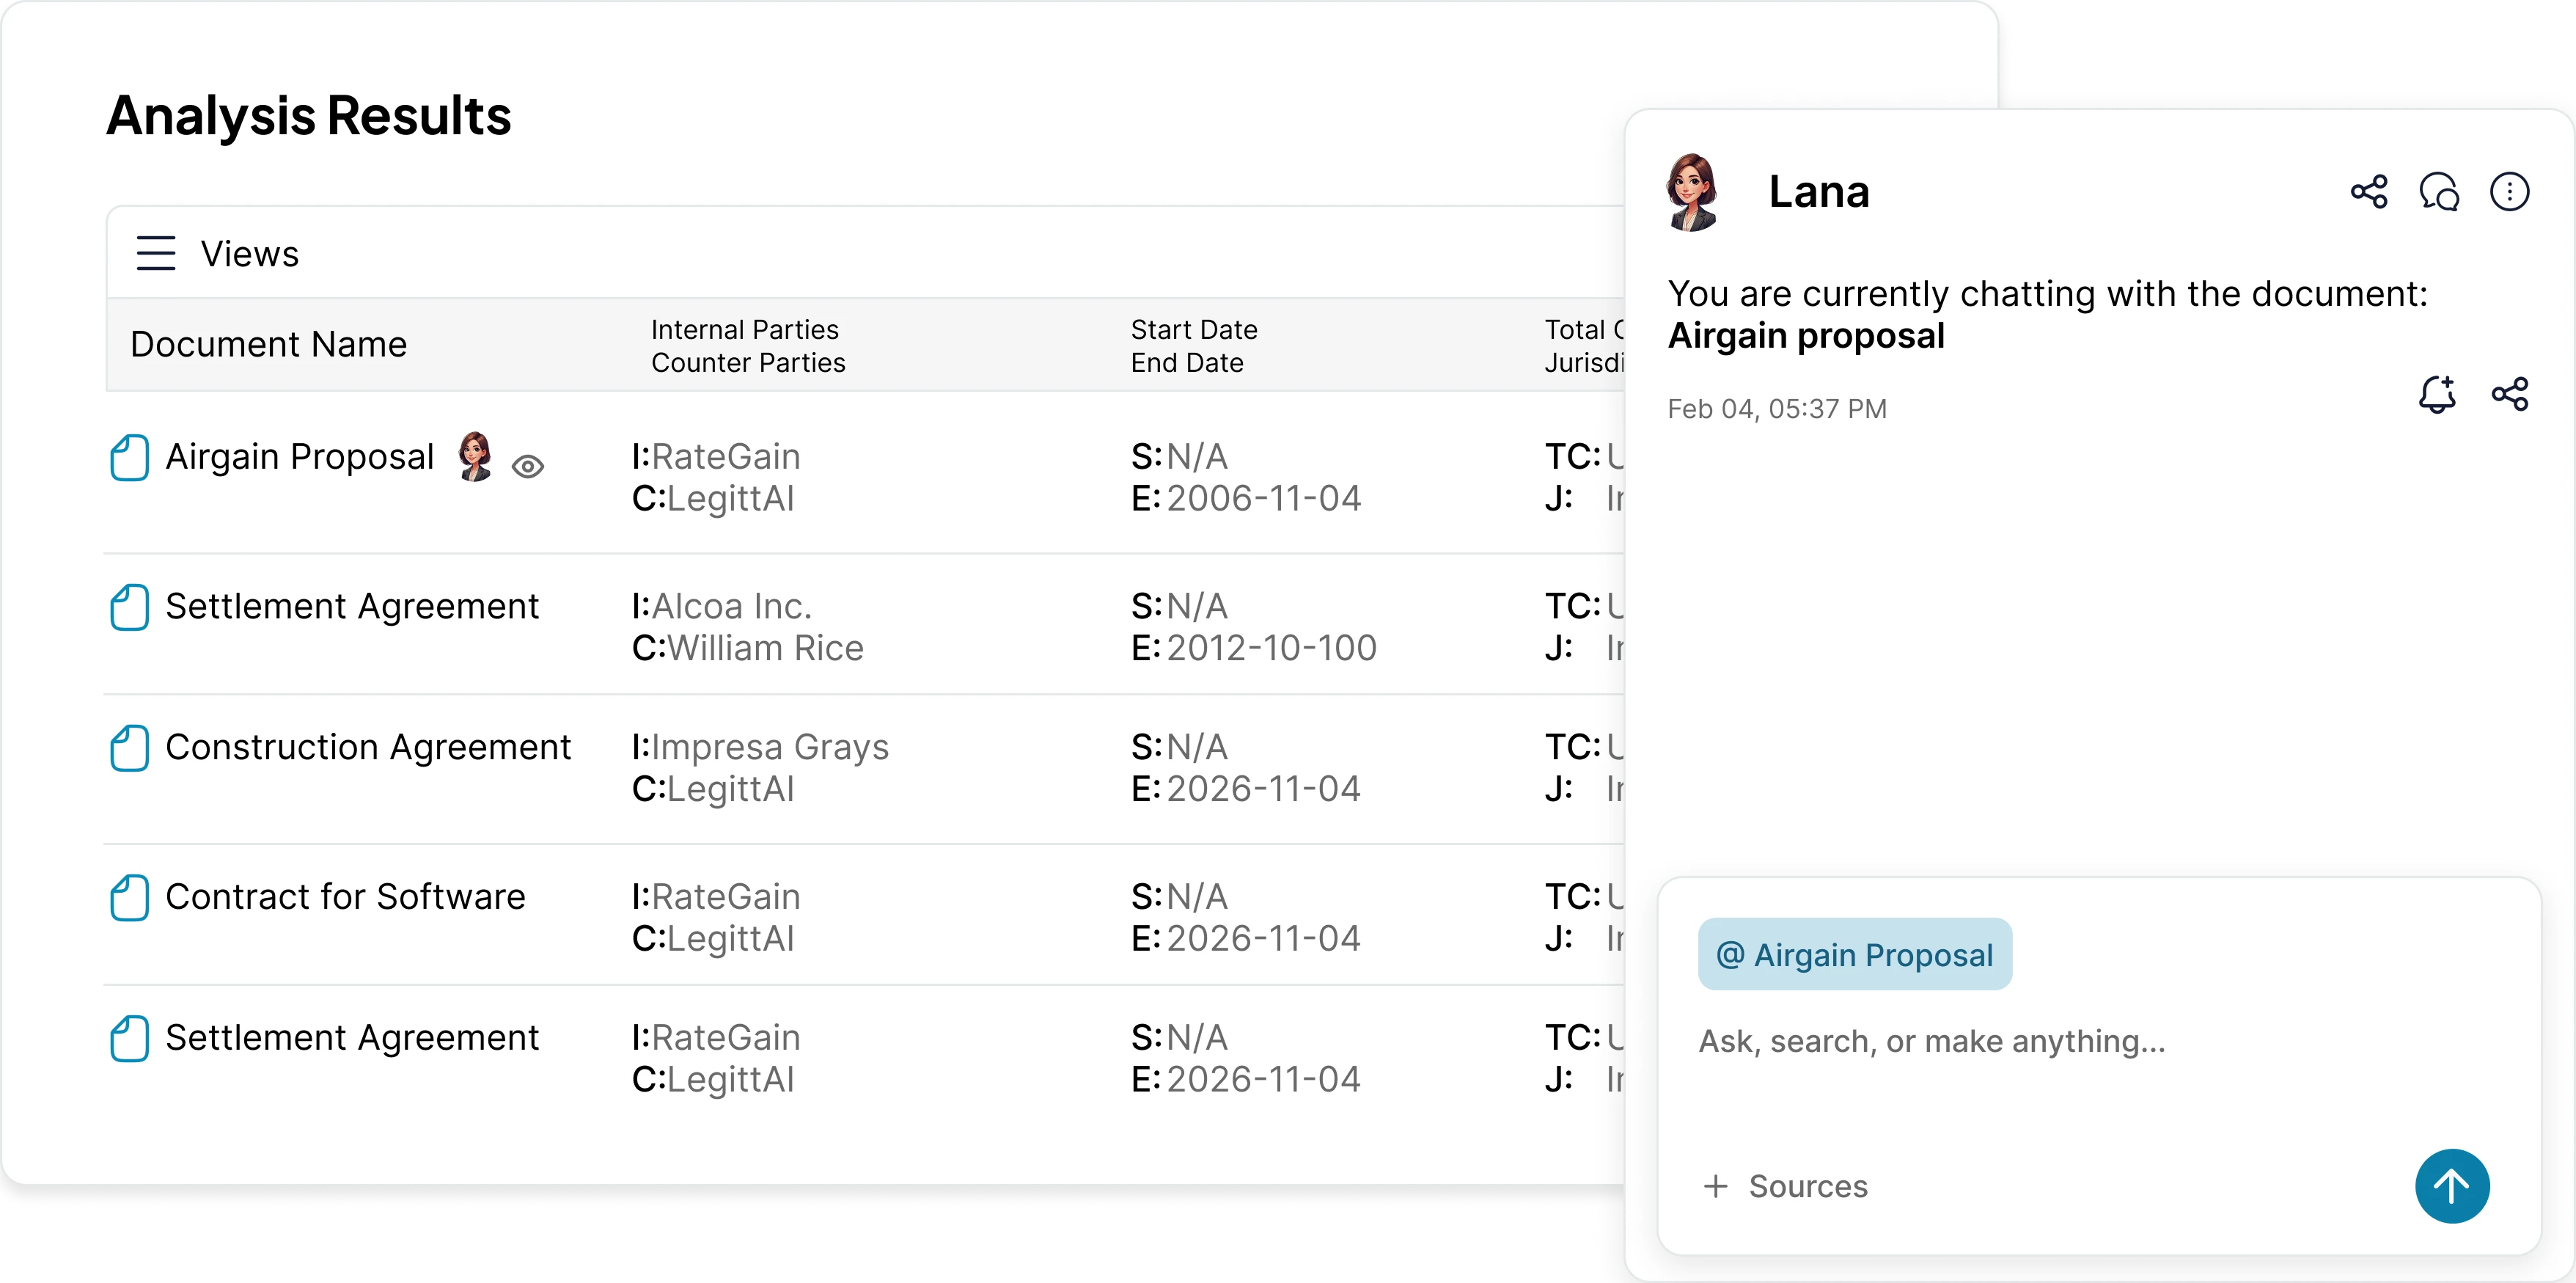2576x1283 pixels.
Task: Send message with the blue arrow button
Action: tap(2452, 1186)
